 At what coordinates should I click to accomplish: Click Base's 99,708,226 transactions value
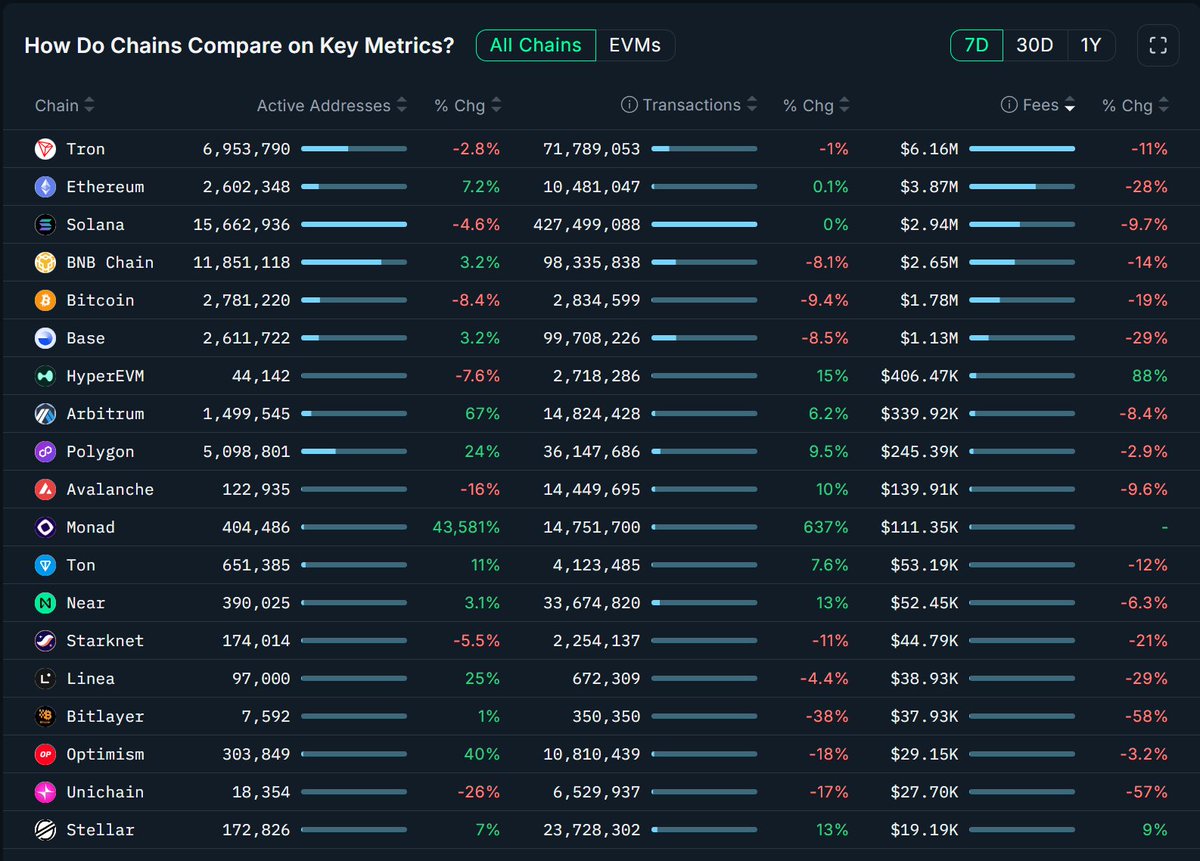pyautogui.click(x=592, y=338)
